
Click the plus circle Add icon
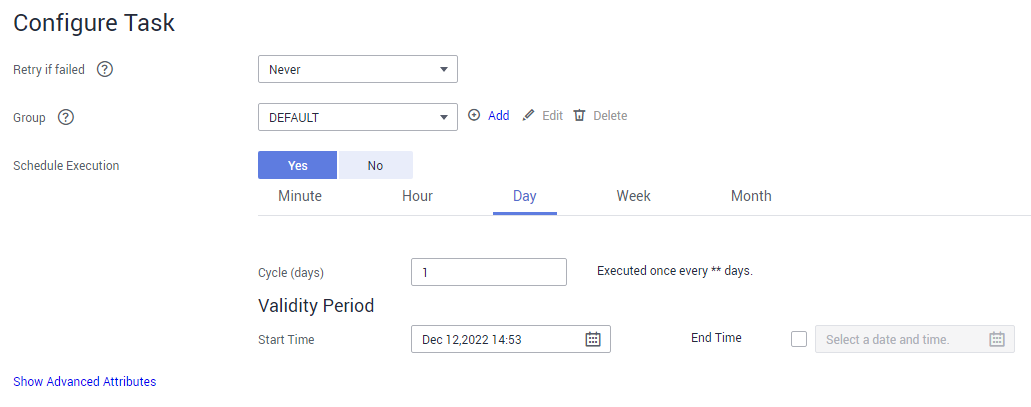click(474, 115)
